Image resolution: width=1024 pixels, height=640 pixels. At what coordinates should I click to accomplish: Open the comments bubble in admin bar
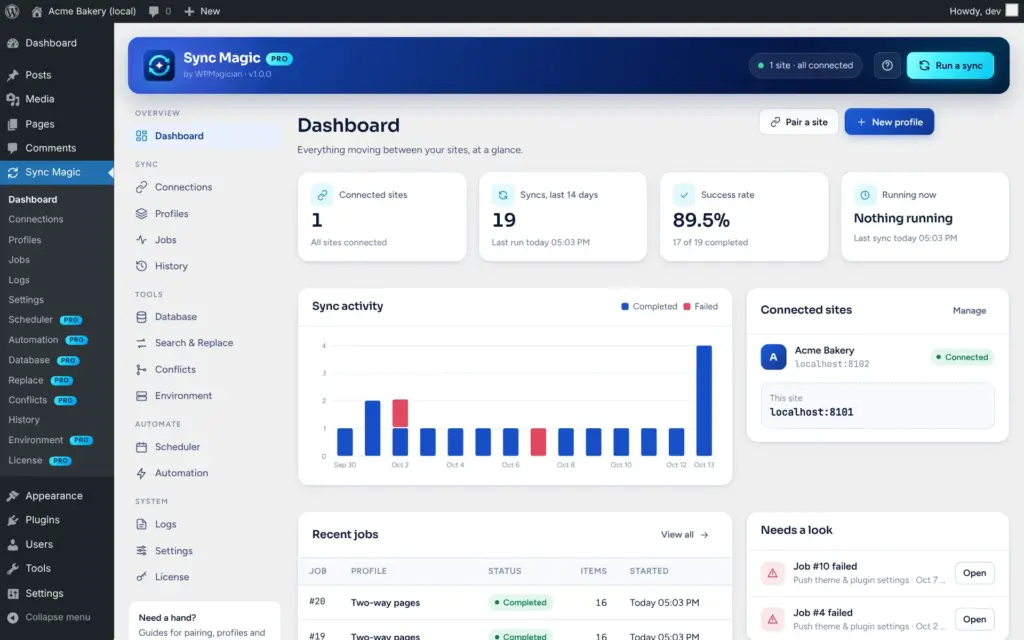(159, 11)
